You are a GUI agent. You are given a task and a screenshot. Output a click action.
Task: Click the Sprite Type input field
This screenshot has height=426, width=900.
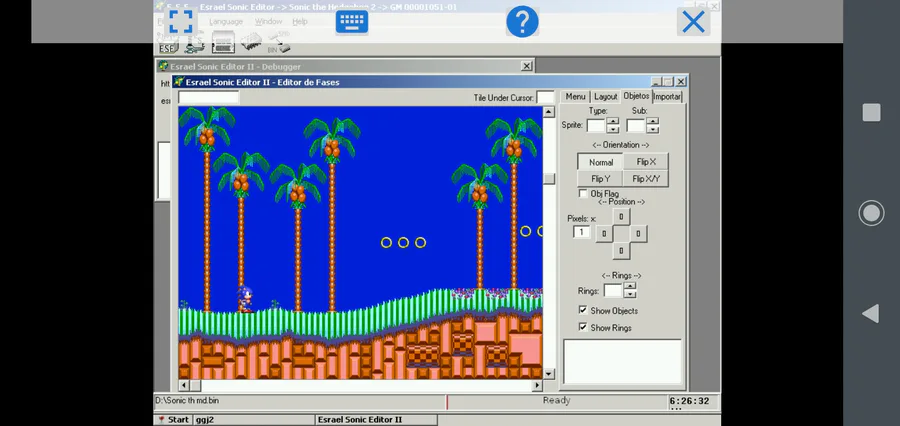(596, 126)
